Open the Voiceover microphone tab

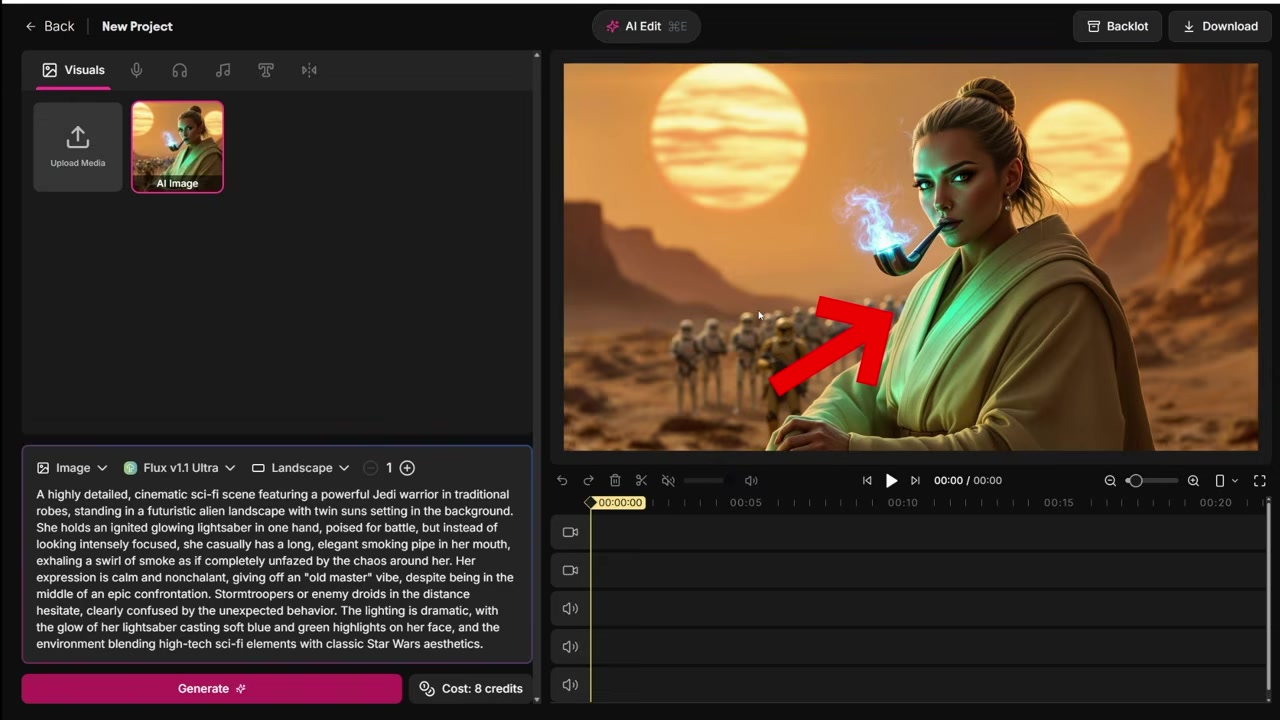point(136,70)
